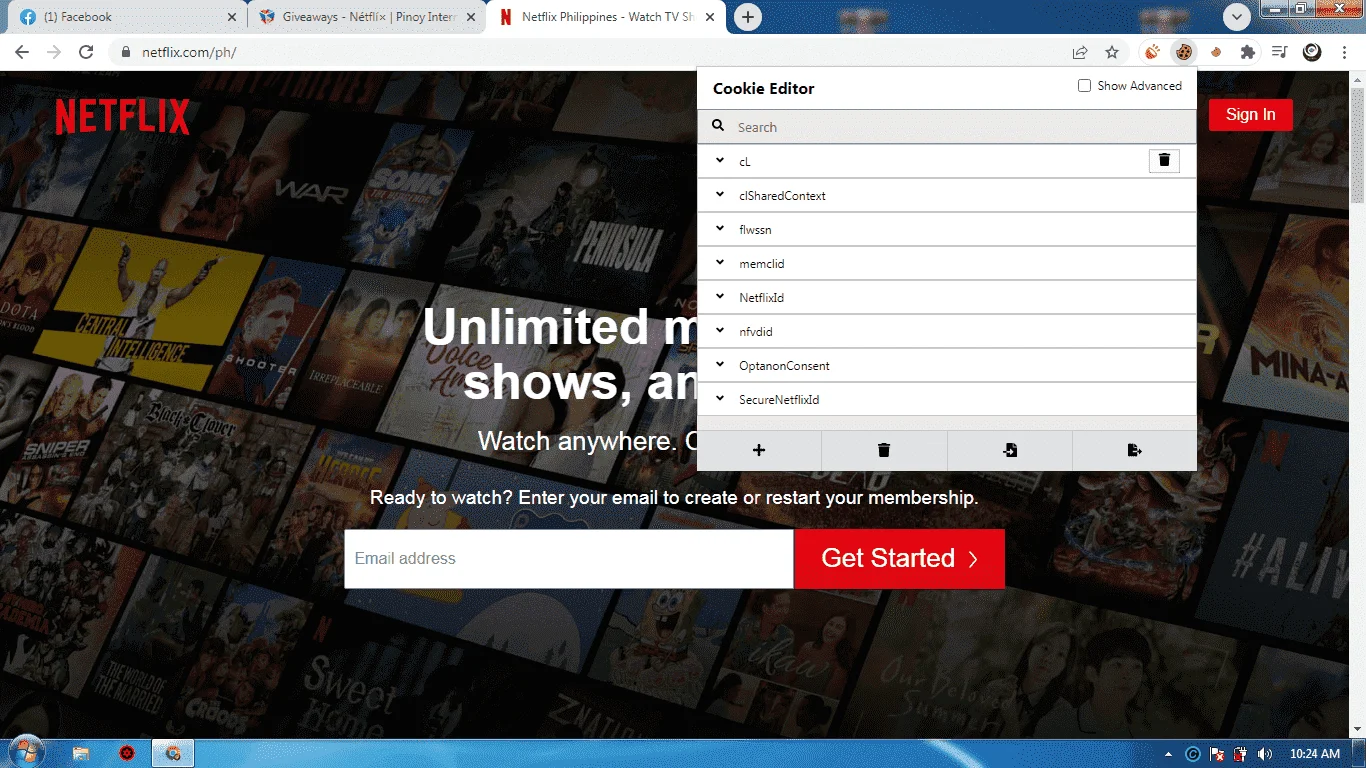Open Chrome's three-dot menu
The height and width of the screenshot is (768, 1366).
(1343, 52)
